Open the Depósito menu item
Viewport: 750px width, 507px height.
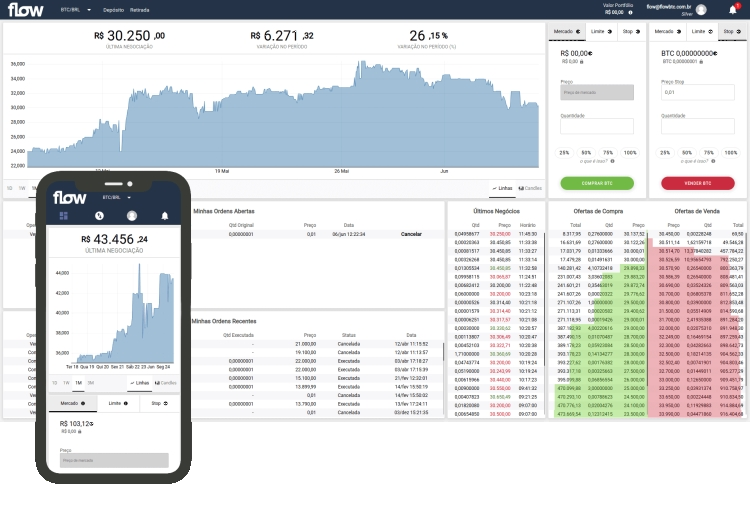point(113,10)
